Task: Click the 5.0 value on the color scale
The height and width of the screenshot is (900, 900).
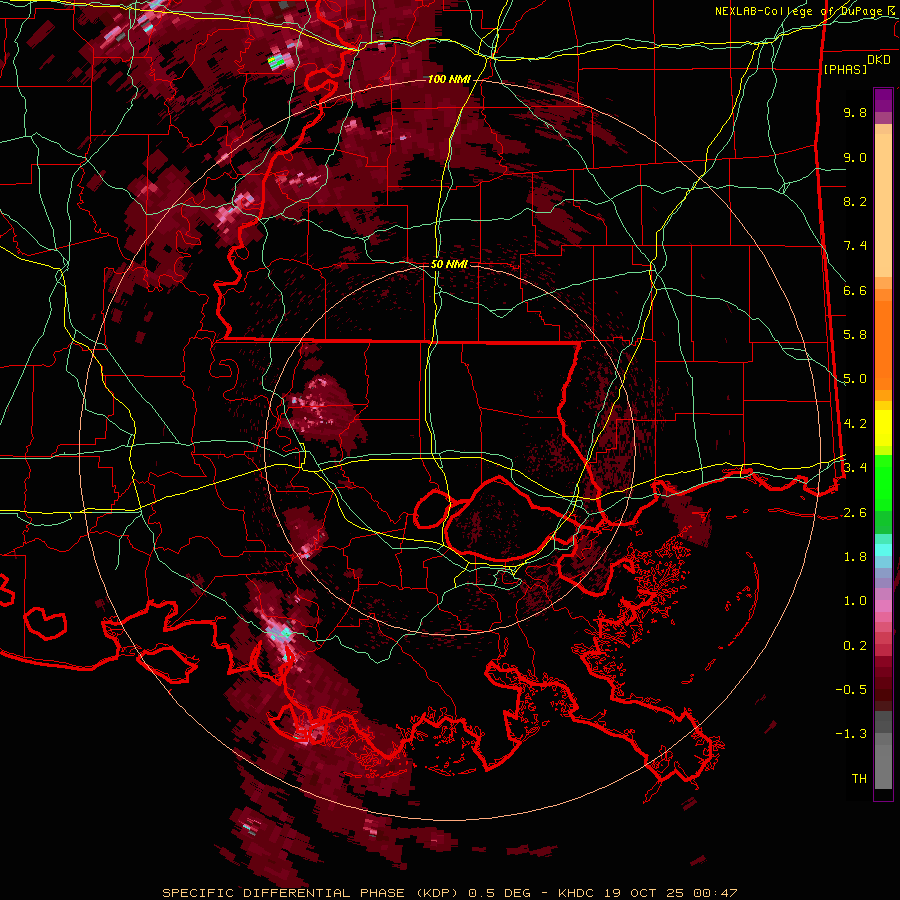Action: tap(855, 379)
